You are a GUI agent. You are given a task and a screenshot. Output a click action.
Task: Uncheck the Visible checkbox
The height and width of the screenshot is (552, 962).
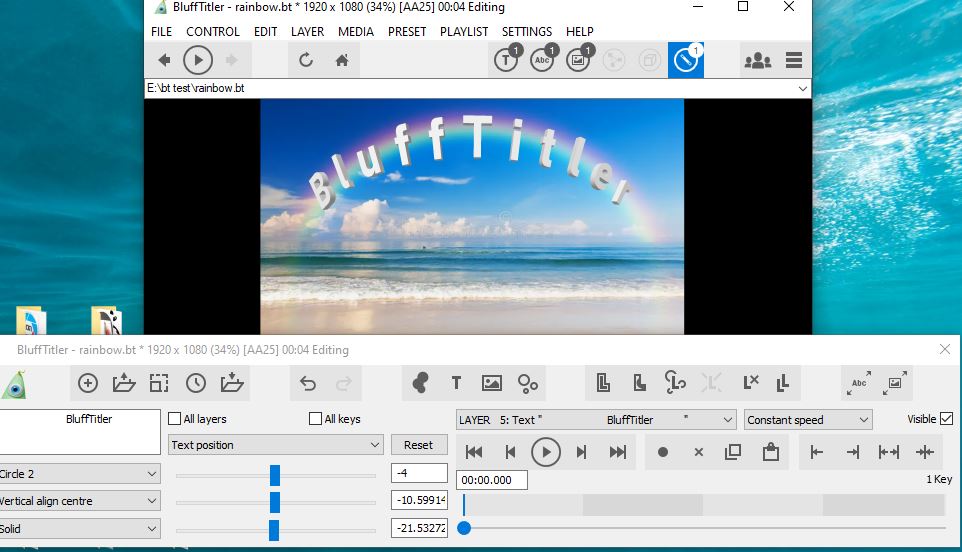pos(946,419)
